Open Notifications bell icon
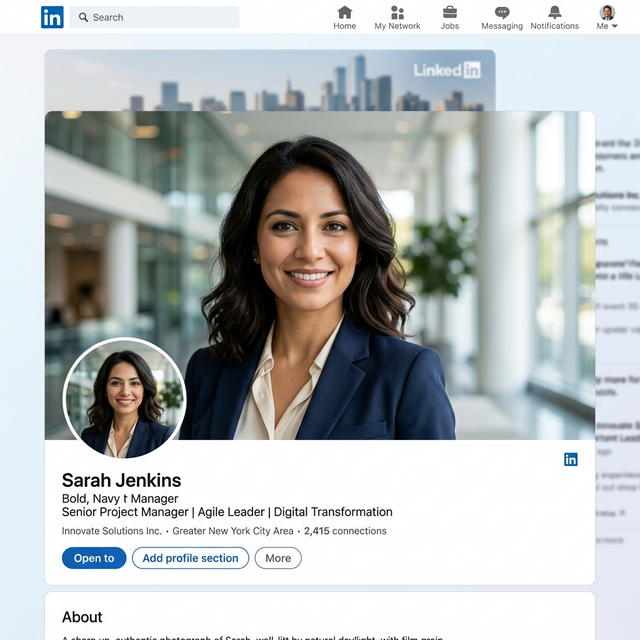 tap(555, 12)
